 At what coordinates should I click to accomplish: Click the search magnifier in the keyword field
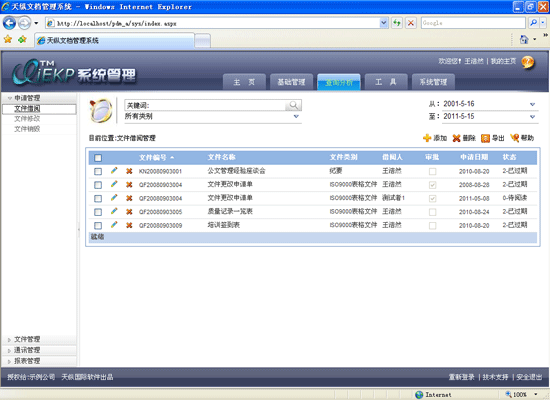293,105
